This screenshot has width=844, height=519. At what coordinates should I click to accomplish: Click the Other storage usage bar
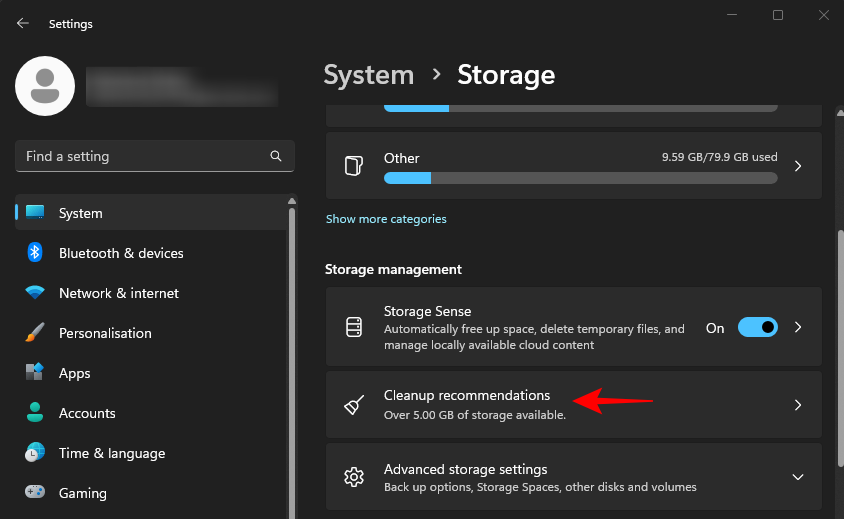580,178
